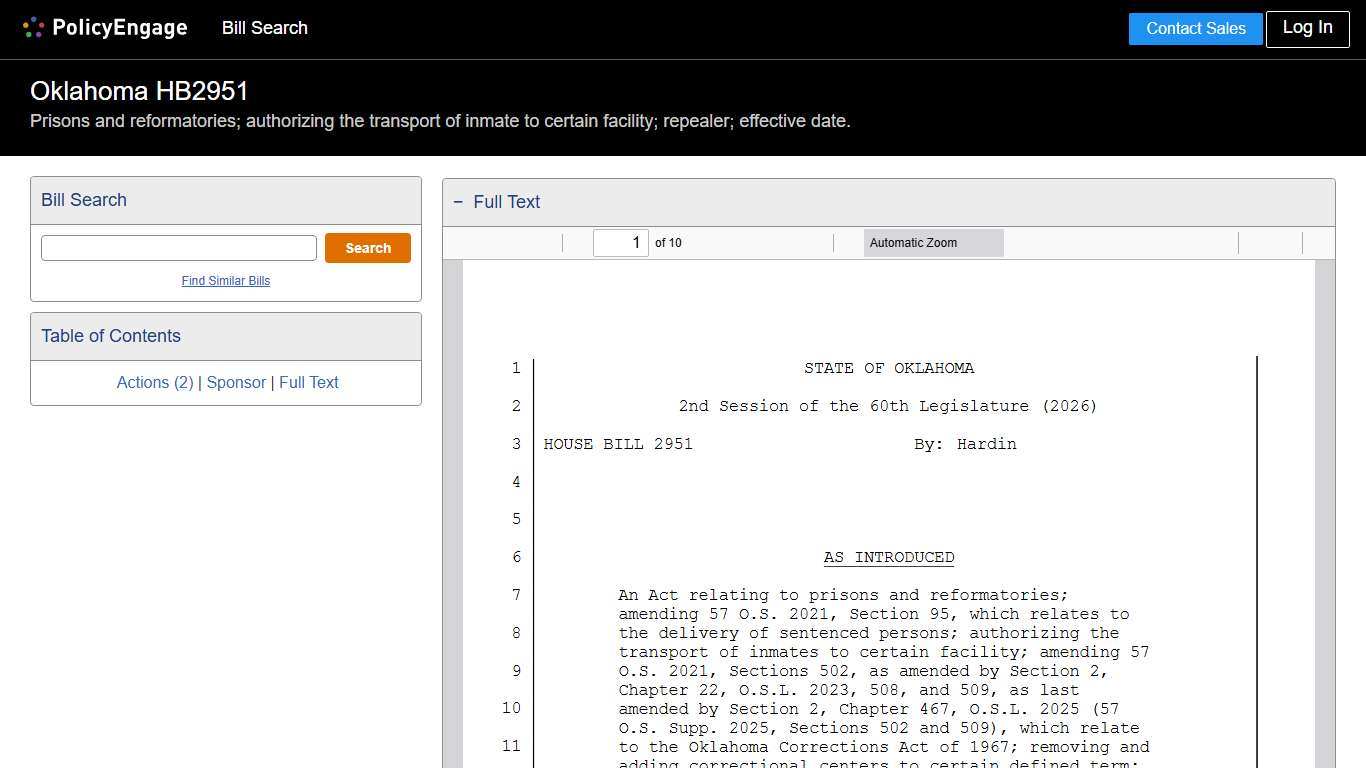Click the Log In button
1366x768 pixels.
(x=1307, y=28)
